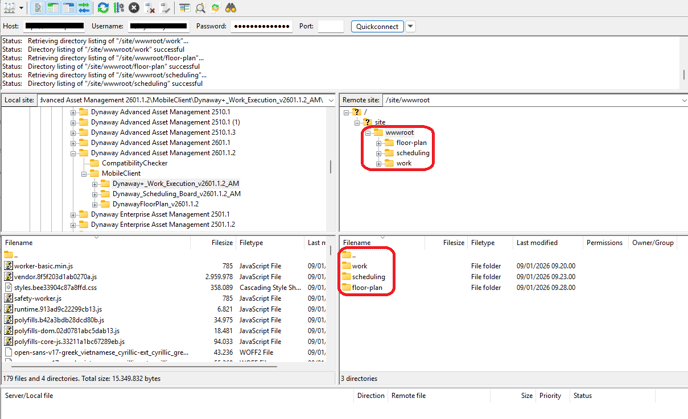Viewport: 688px width, 419px height.
Task: Collapse the MobileClient folder node
Action: point(84,174)
